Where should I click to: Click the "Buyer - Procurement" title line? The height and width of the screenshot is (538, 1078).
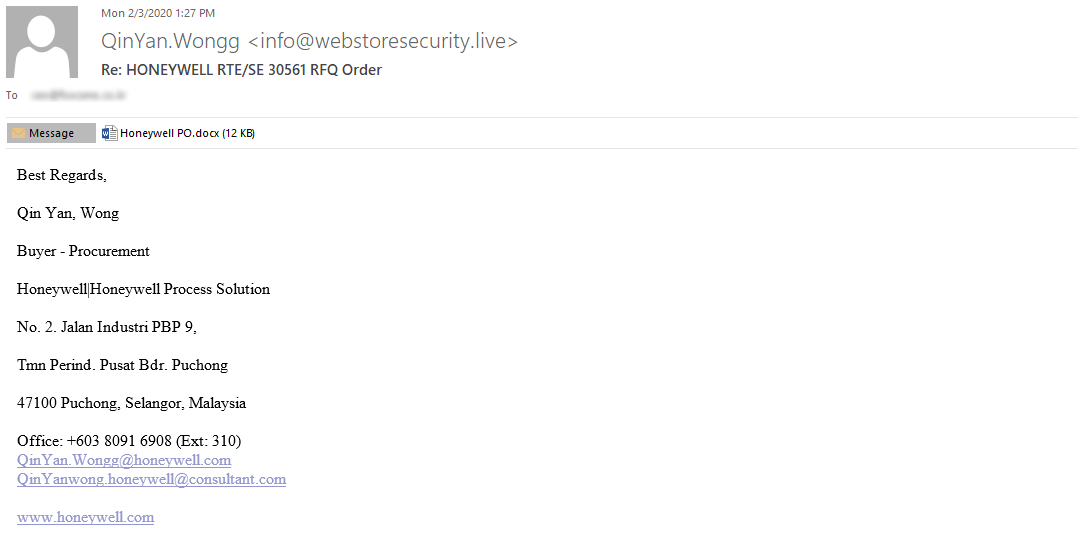click(83, 251)
